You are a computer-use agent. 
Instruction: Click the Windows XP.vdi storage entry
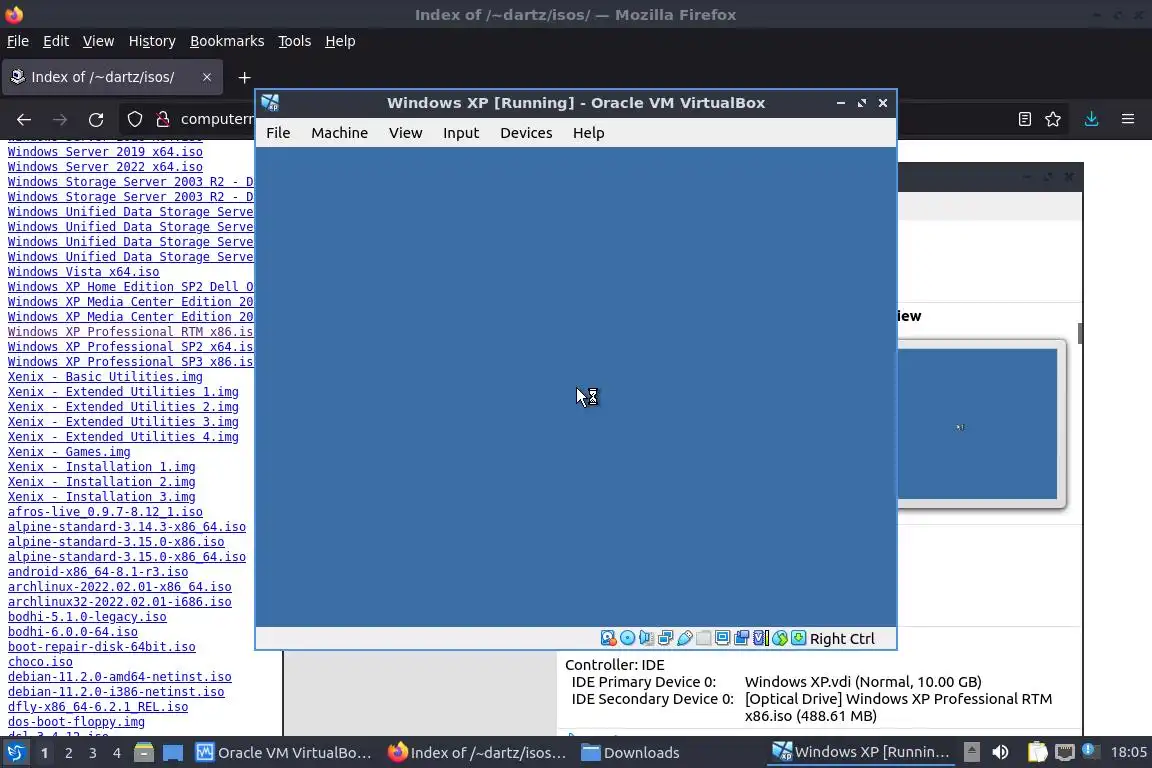click(863, 682)
